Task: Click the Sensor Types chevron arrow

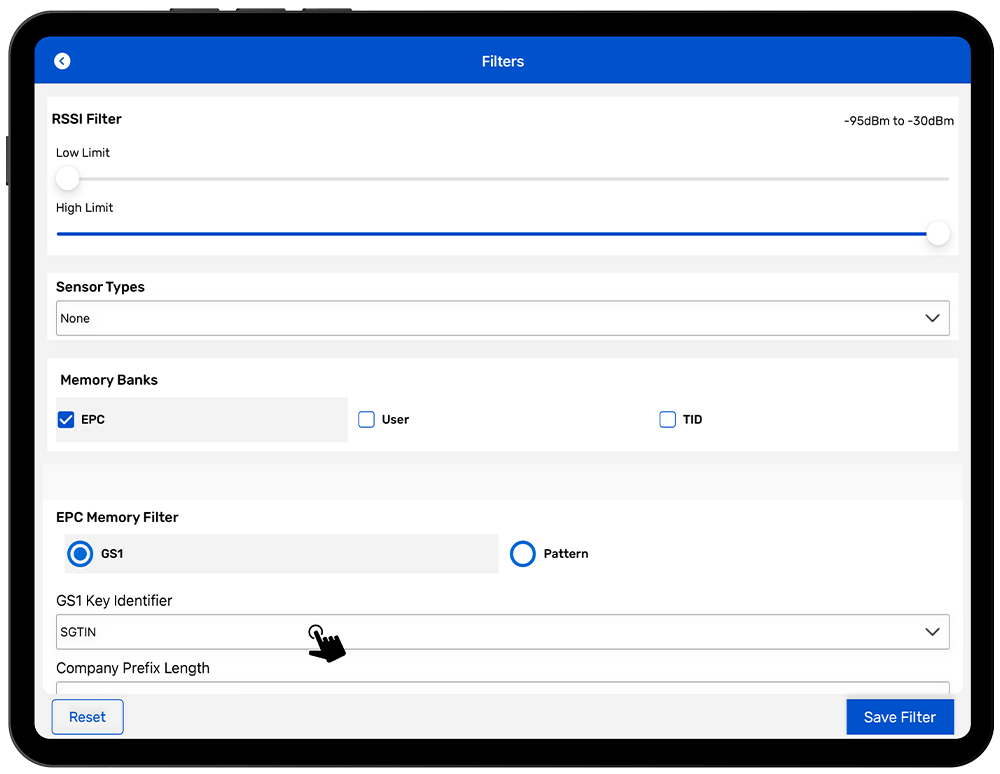Action: (x=932, y=319)
